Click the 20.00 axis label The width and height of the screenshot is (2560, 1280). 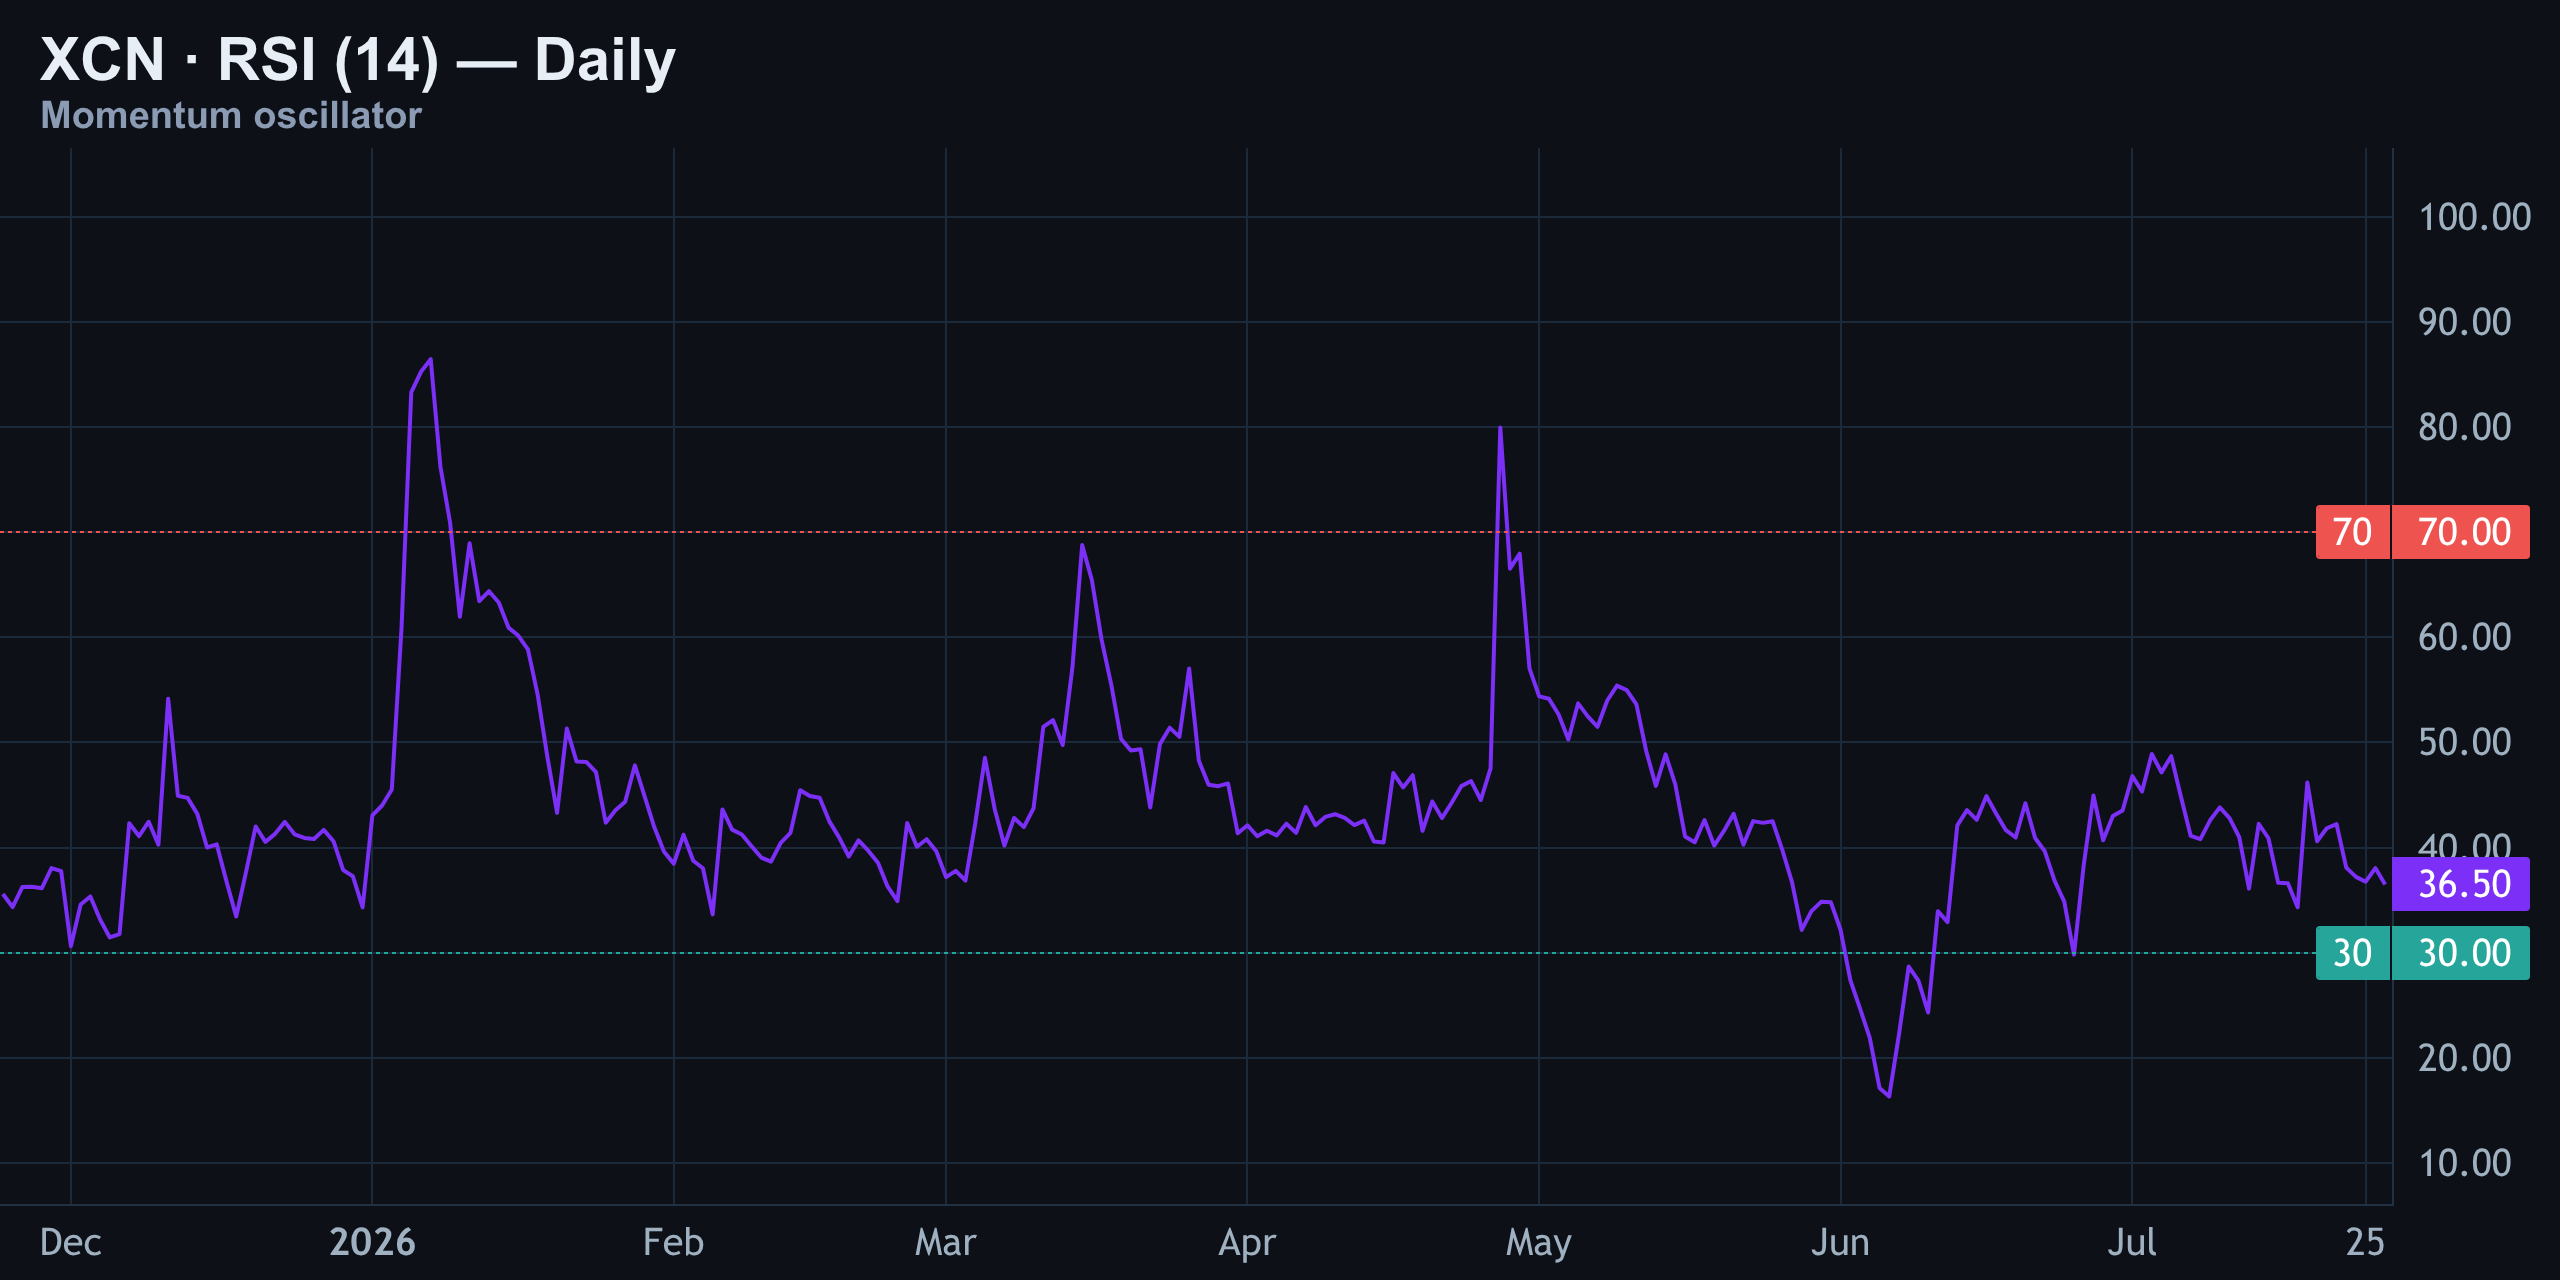click(x=2464, y=1058)
